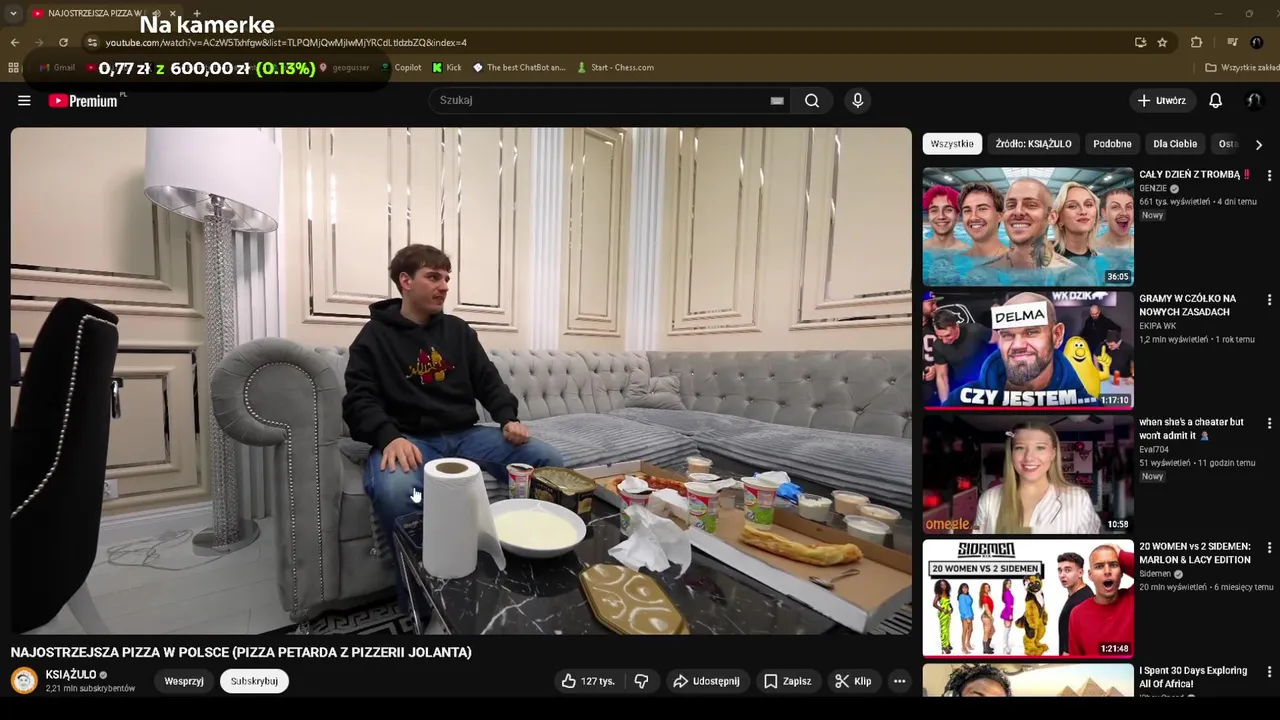This screenshot has width=1280, height=720.
Task: Dislike the video with thumbs-down
Action: pos(641,681)
